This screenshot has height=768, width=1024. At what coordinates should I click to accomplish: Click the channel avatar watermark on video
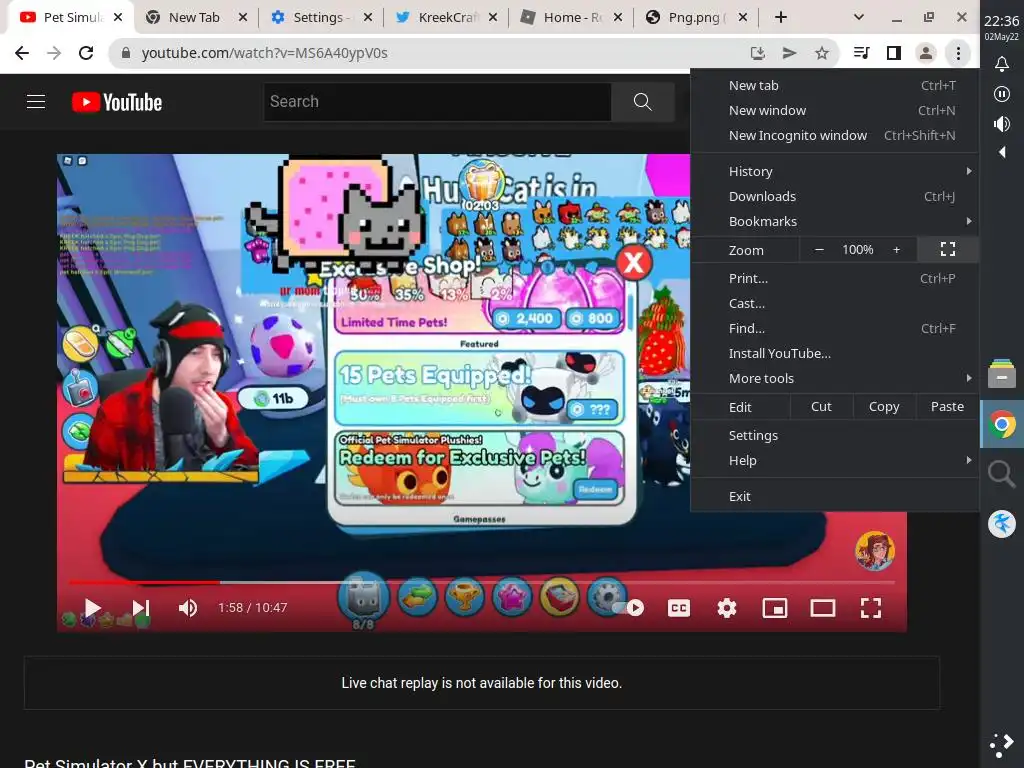(875, 551)
